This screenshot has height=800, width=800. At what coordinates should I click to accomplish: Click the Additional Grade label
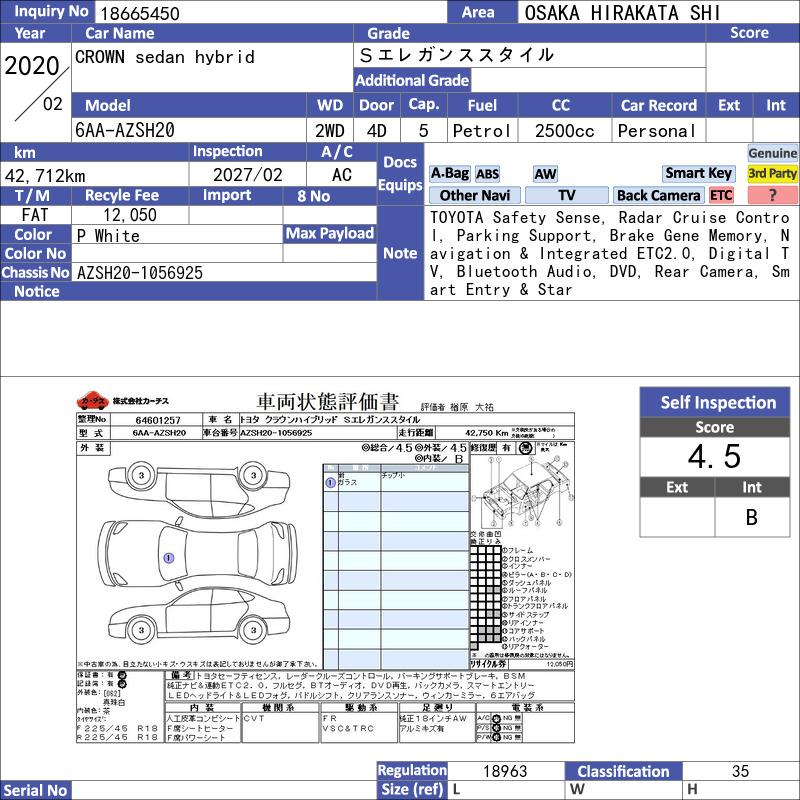tap(412, 80)
